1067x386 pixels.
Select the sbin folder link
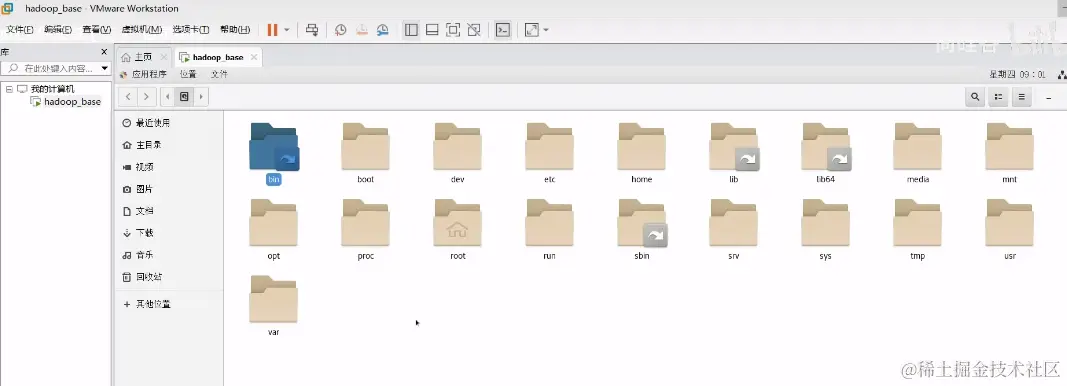tap(642, 229)
